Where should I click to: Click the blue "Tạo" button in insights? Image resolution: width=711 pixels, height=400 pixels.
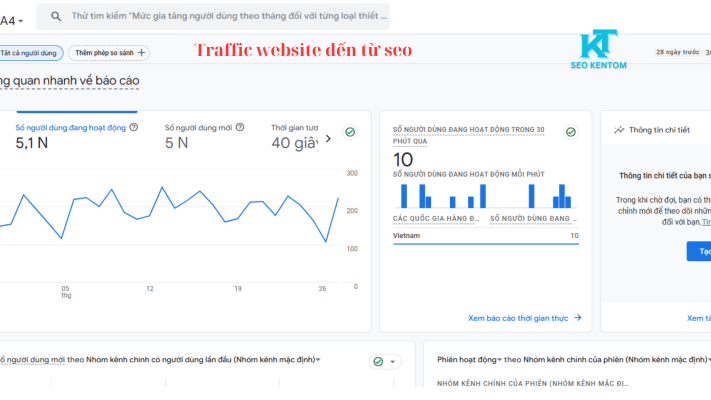pos(699,251)
